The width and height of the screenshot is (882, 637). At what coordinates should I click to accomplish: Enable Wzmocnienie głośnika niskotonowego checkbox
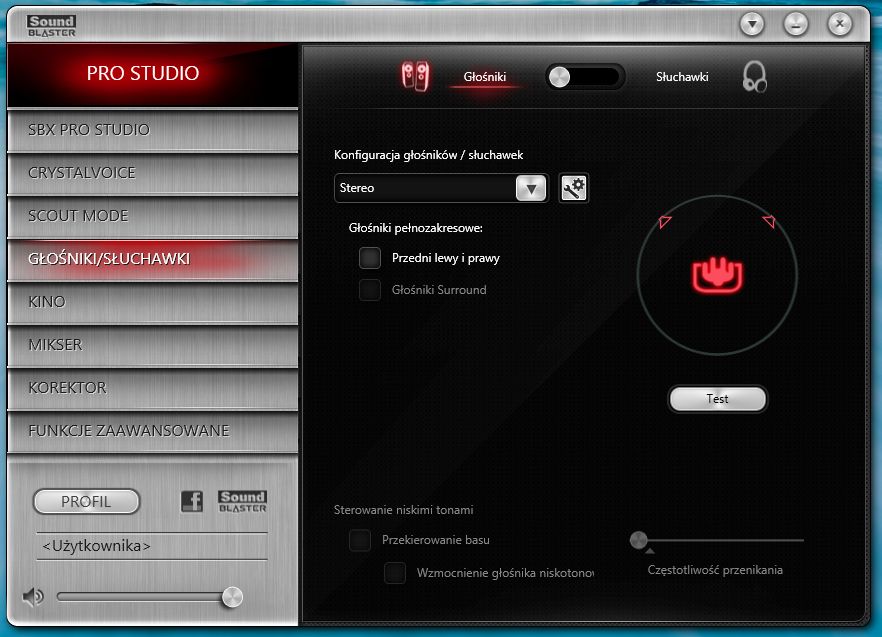[395, 573]
